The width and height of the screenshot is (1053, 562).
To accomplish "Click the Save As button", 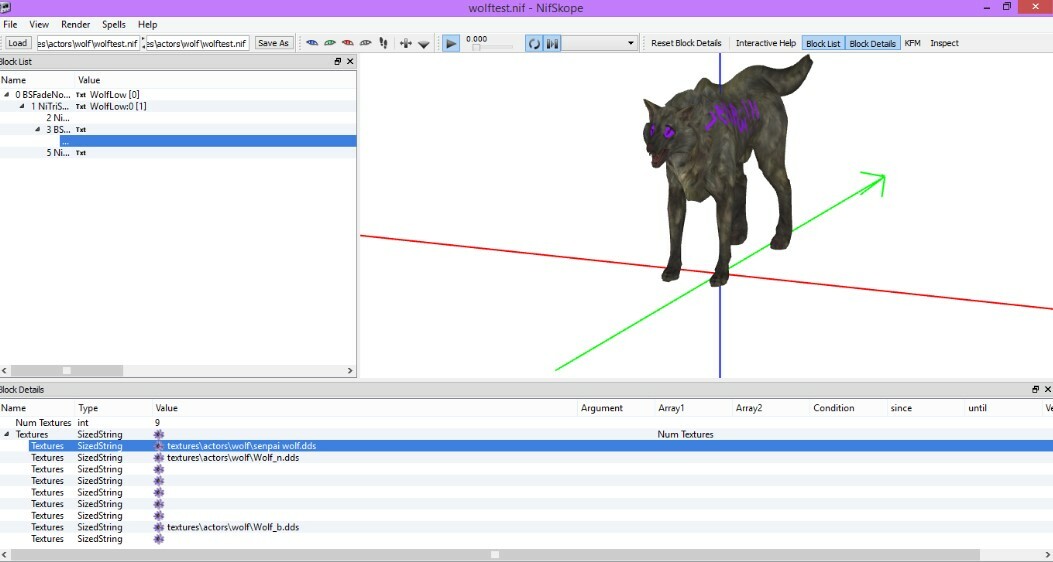I will click(x=273, y=43).
